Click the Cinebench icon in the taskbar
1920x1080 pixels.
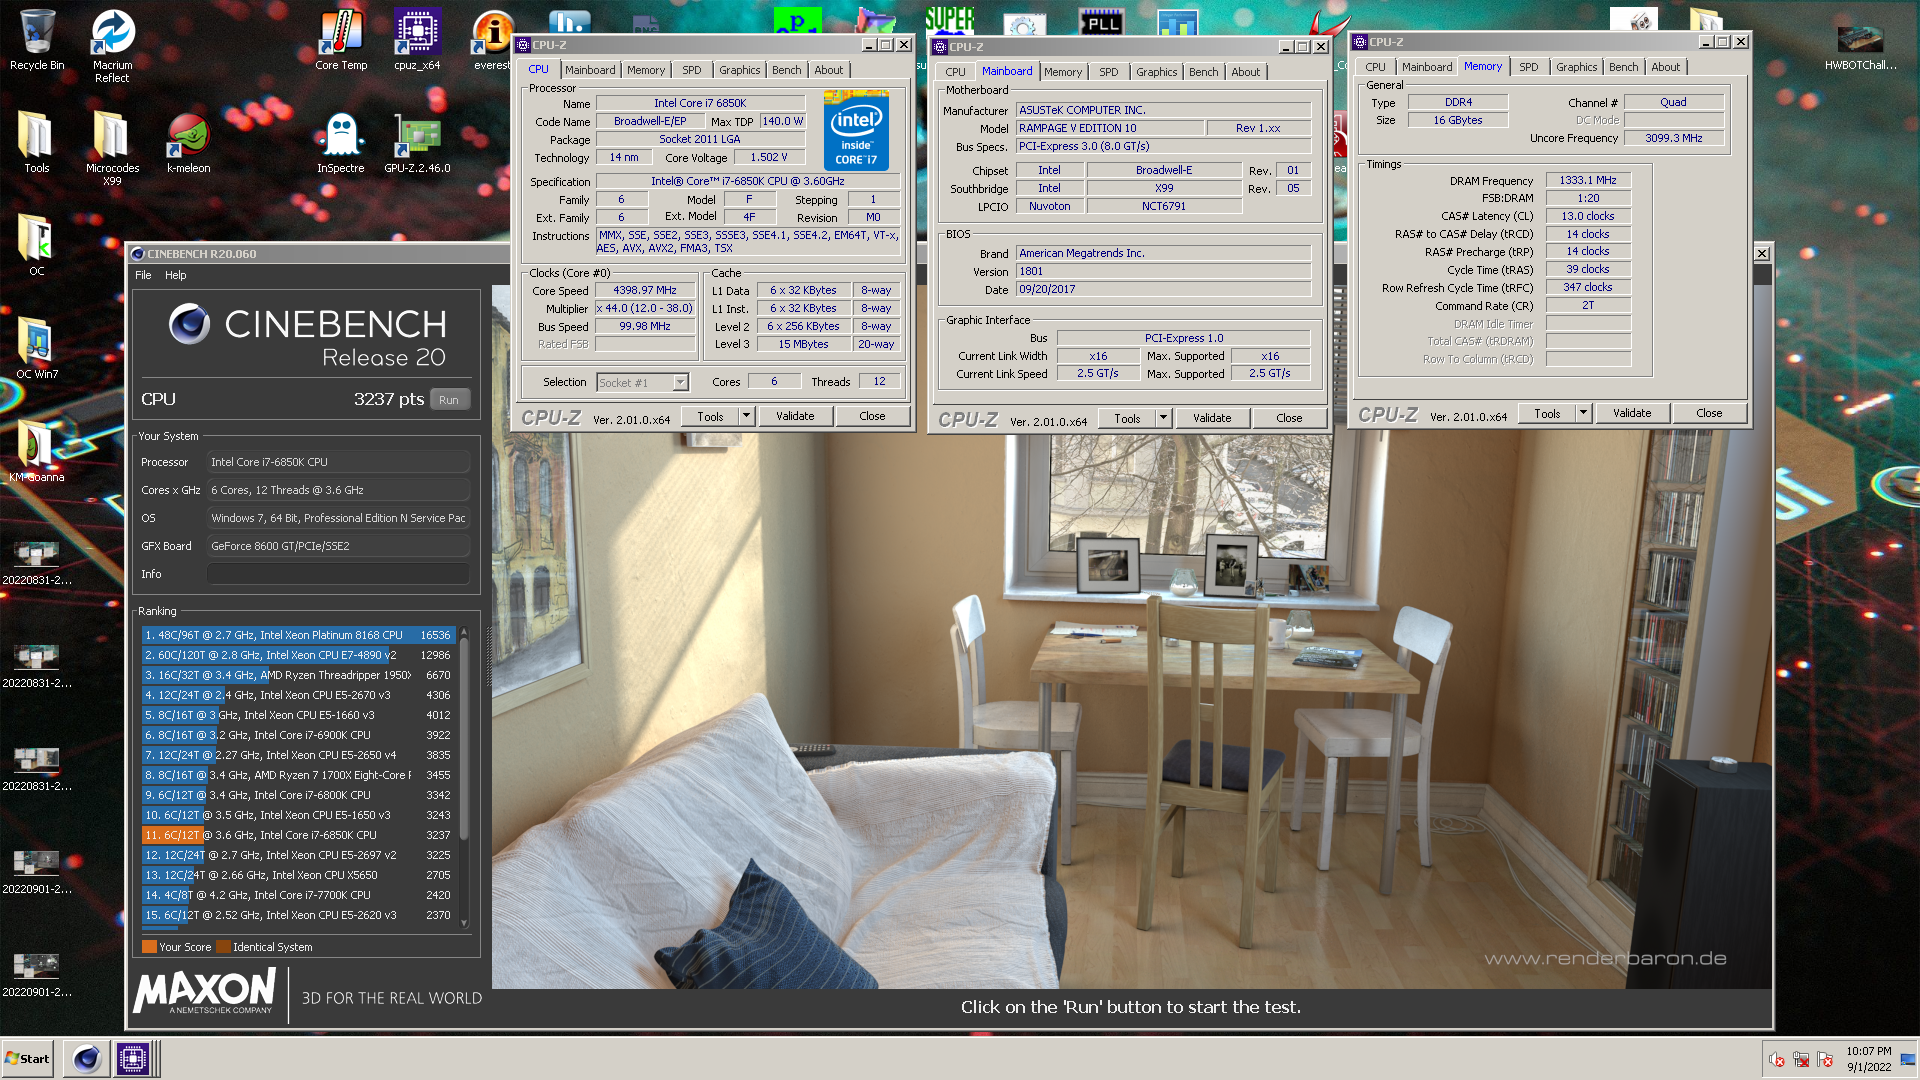87,1058
